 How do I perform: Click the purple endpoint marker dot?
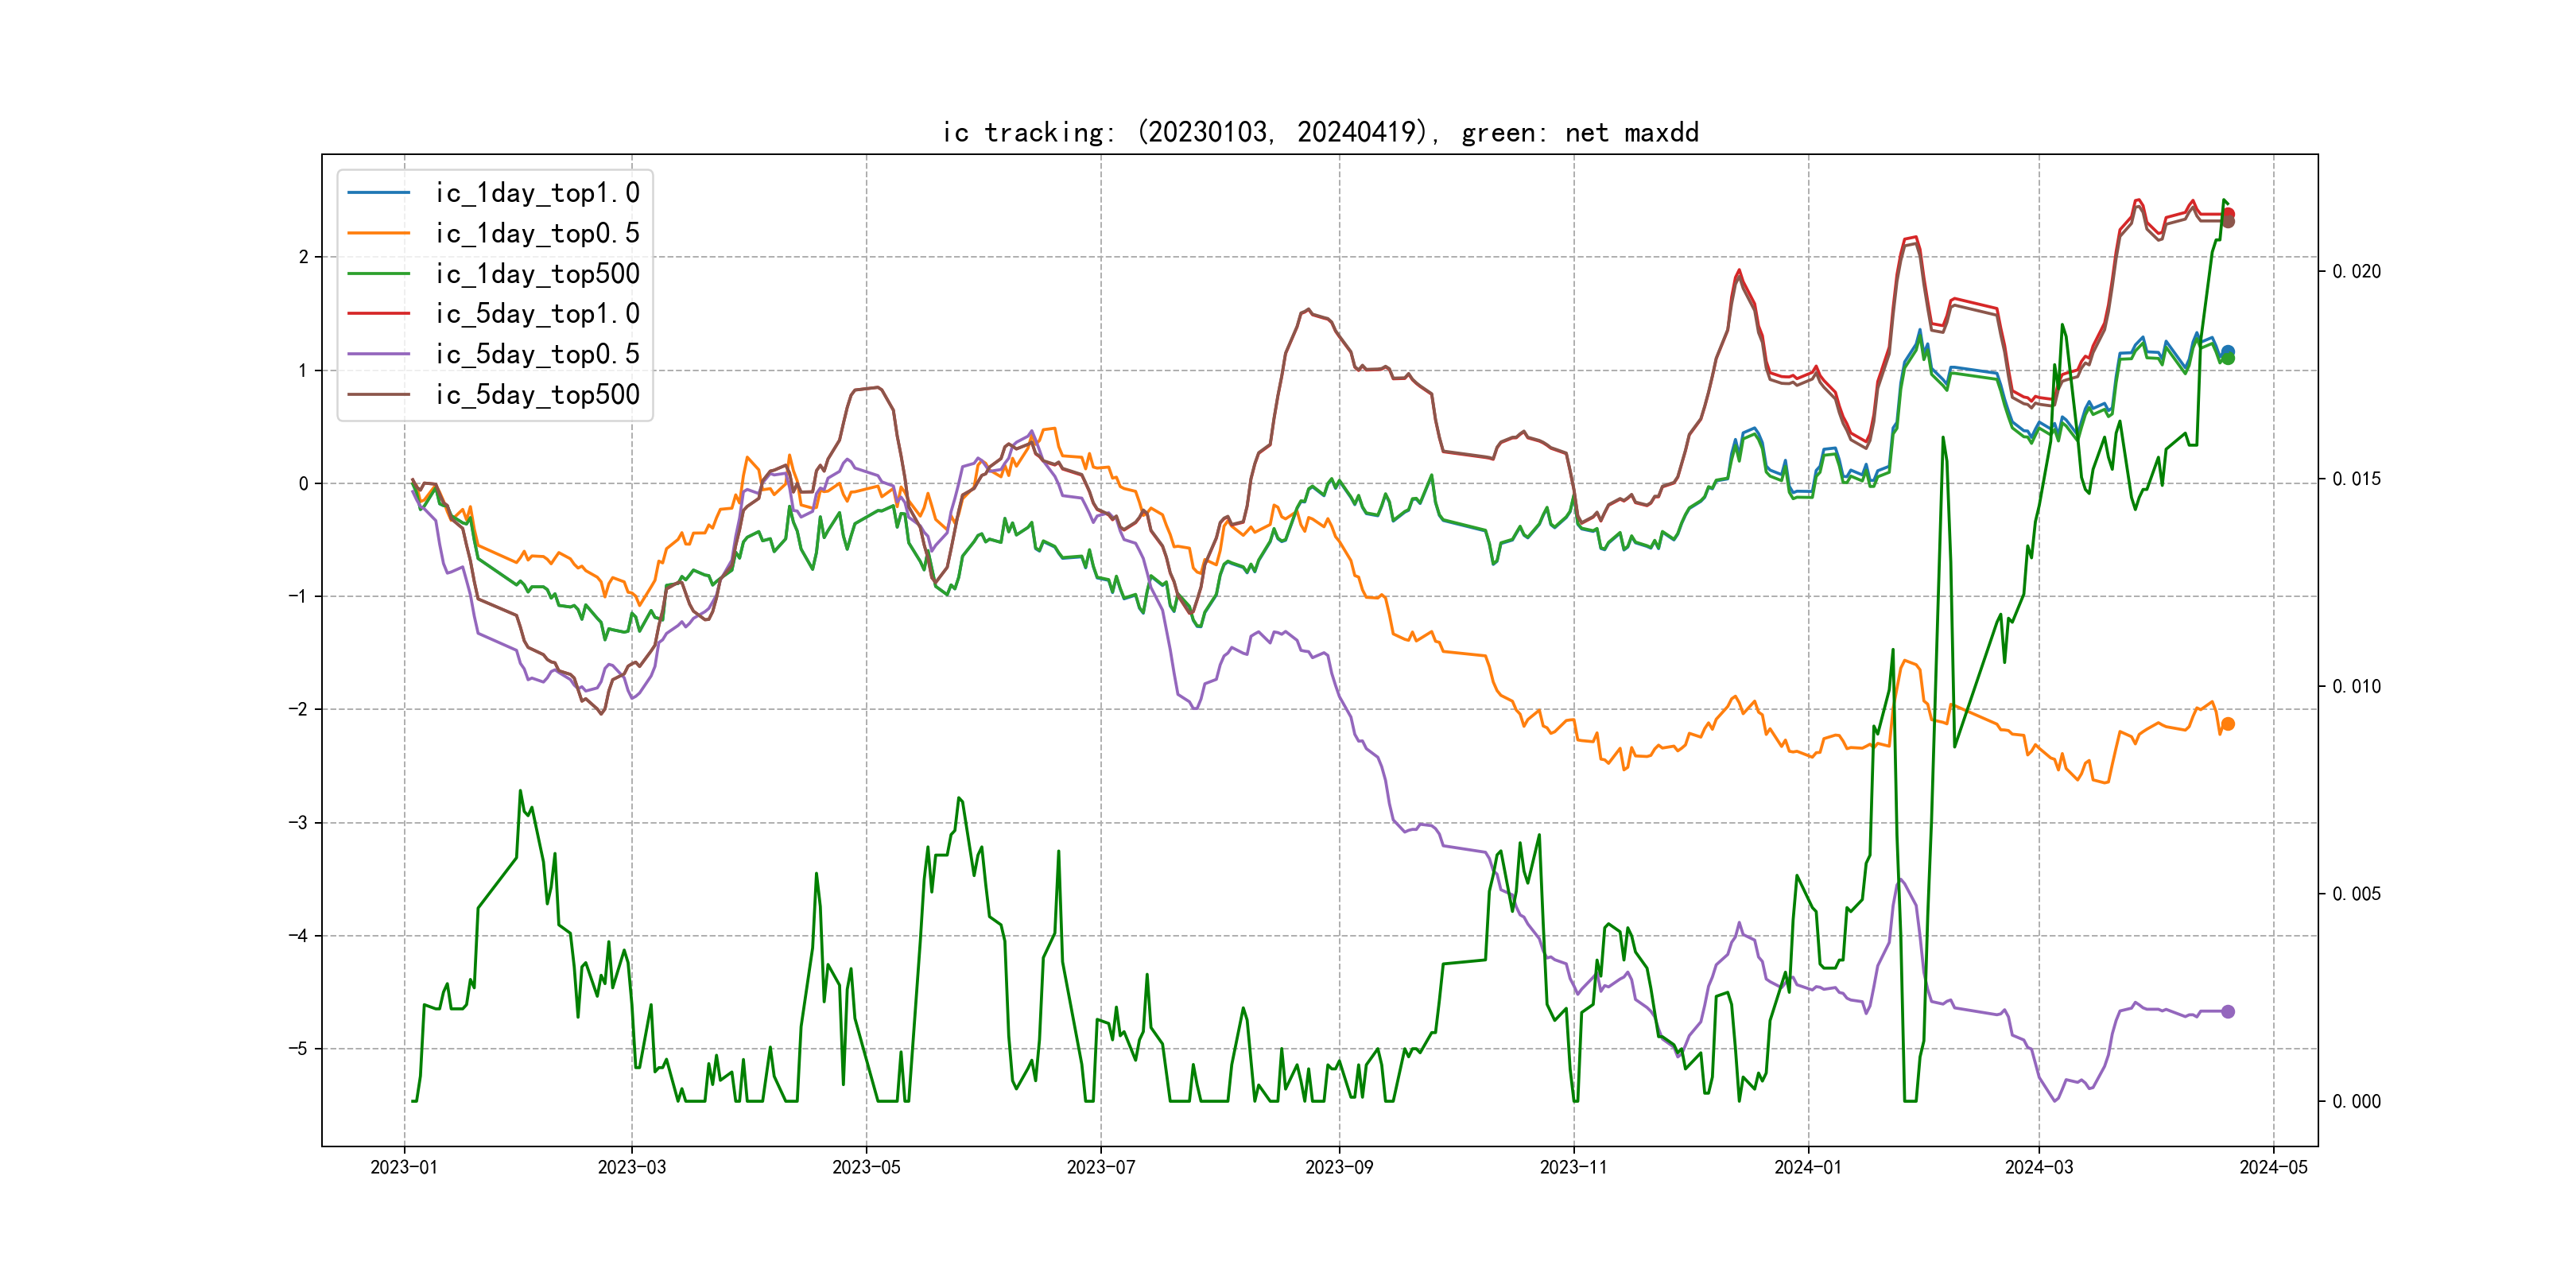pos(2228,1012)
